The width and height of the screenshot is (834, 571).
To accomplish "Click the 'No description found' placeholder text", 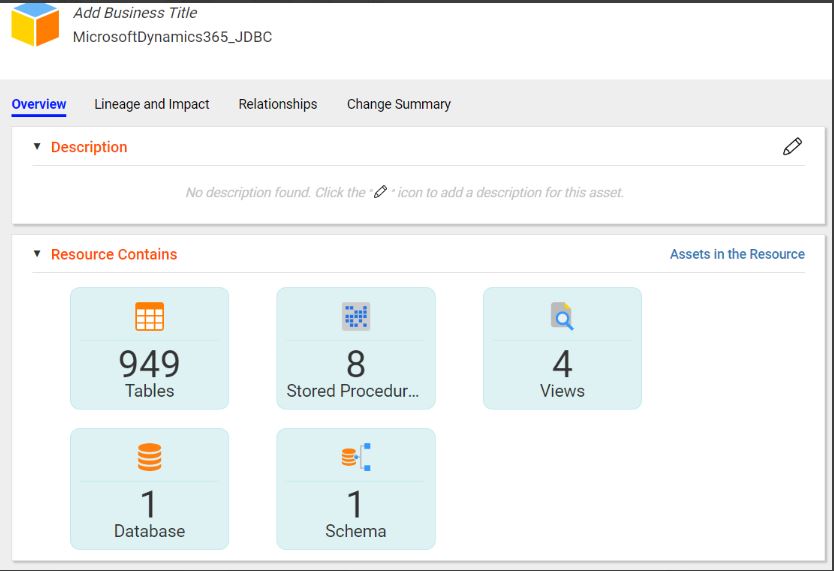I will click(x=404, y=192).
